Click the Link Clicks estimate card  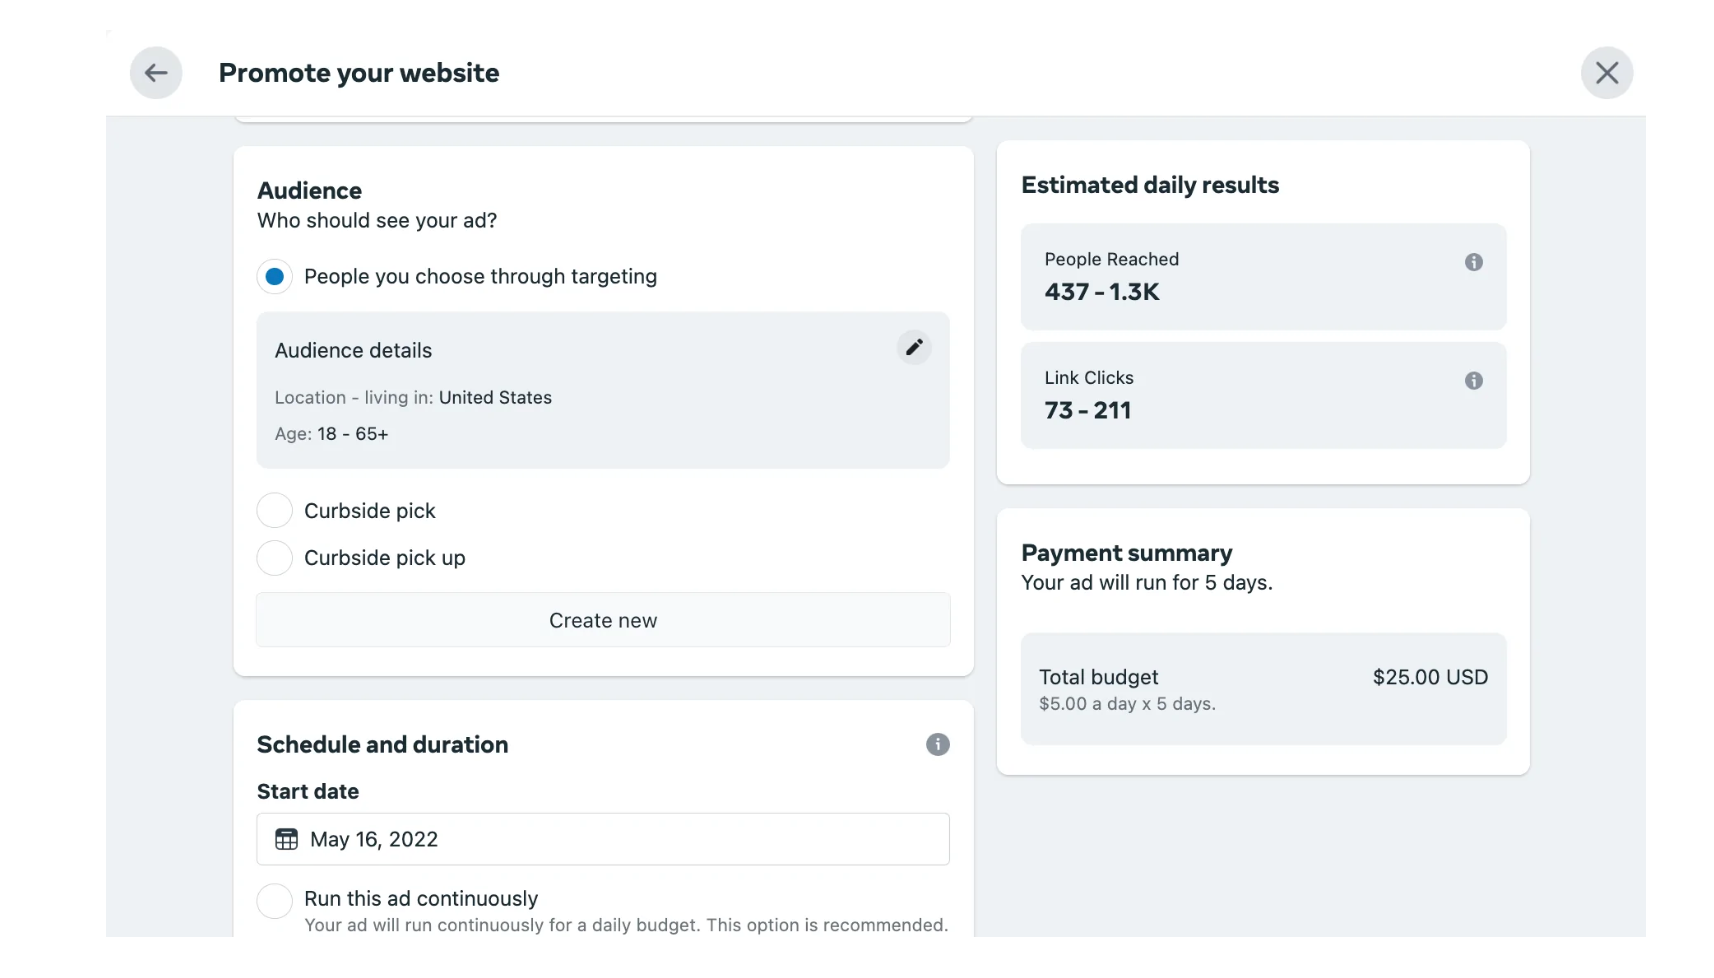pyautogui.click(x=1262, y=396)
